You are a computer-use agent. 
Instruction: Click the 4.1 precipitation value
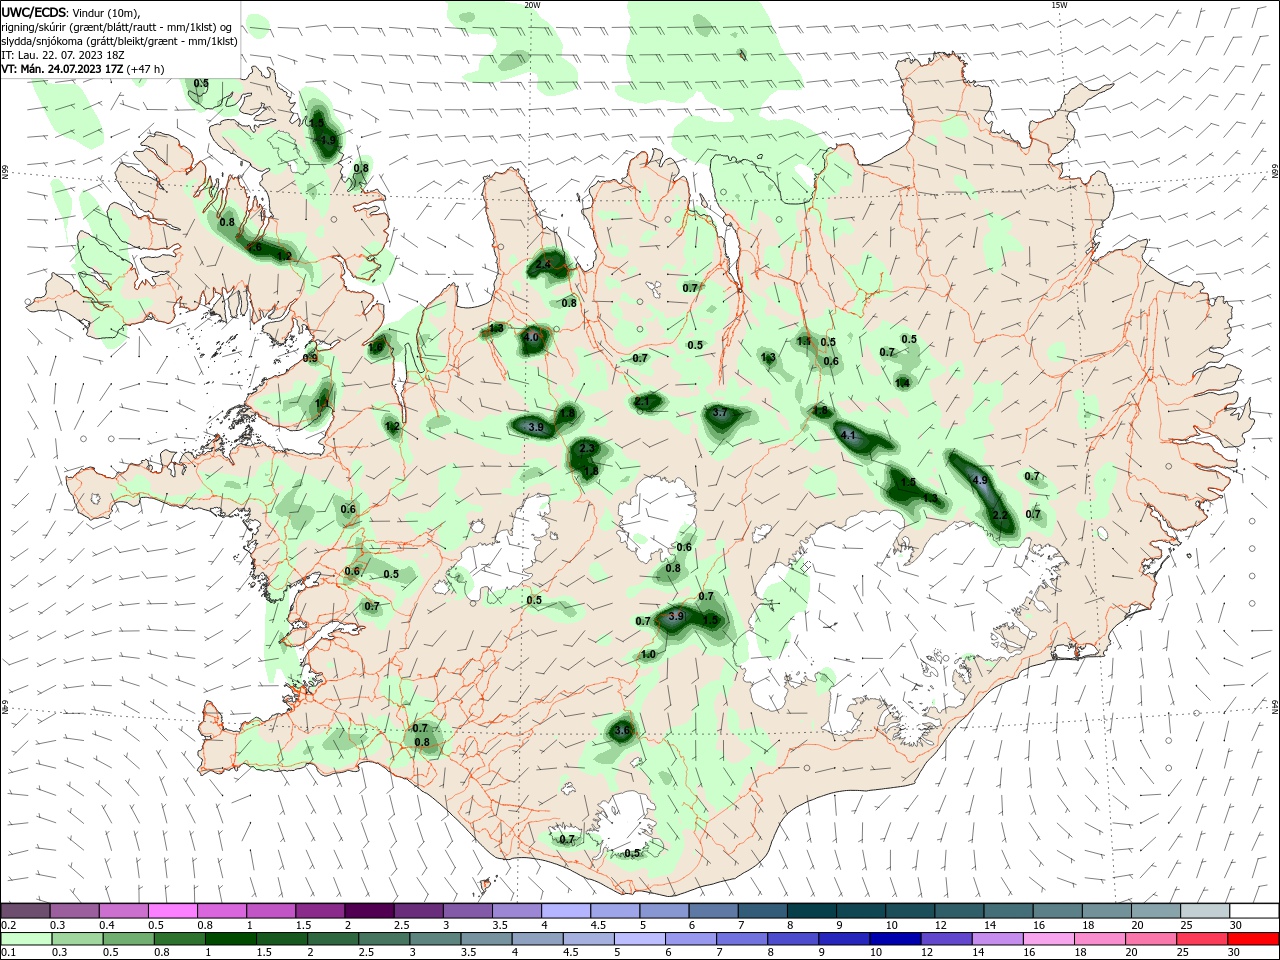coord(849,435)
